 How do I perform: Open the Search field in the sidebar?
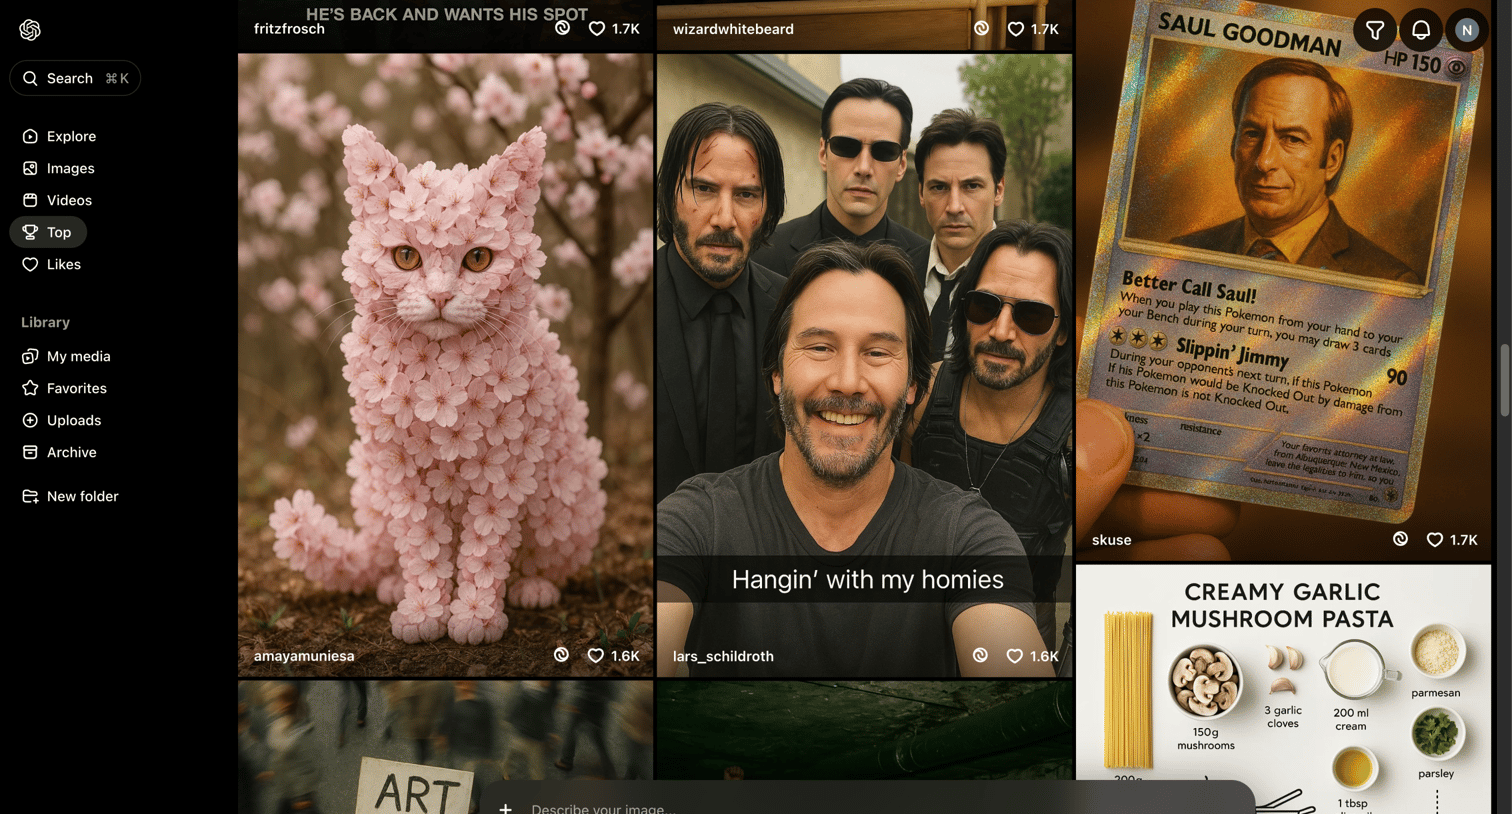(x=75, y=78)
